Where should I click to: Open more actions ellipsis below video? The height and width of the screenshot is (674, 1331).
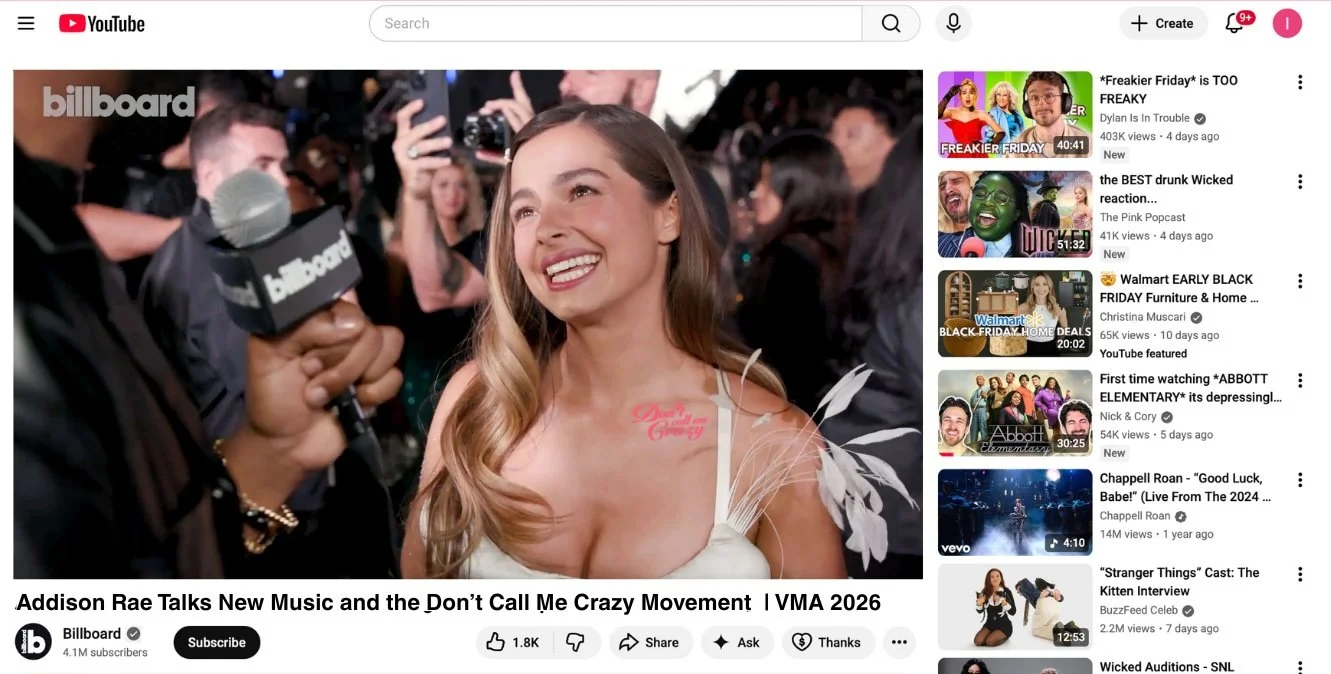tap(899, 643)
